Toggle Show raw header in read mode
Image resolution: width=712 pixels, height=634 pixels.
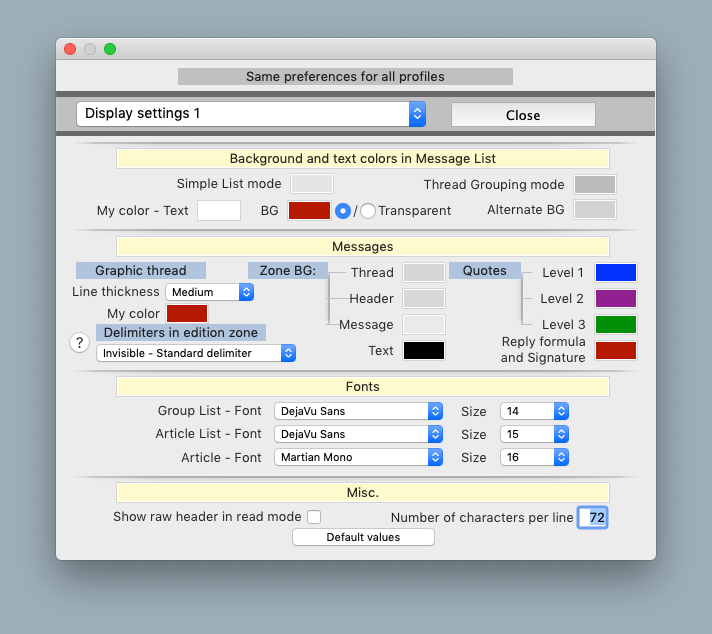[314, 517]
